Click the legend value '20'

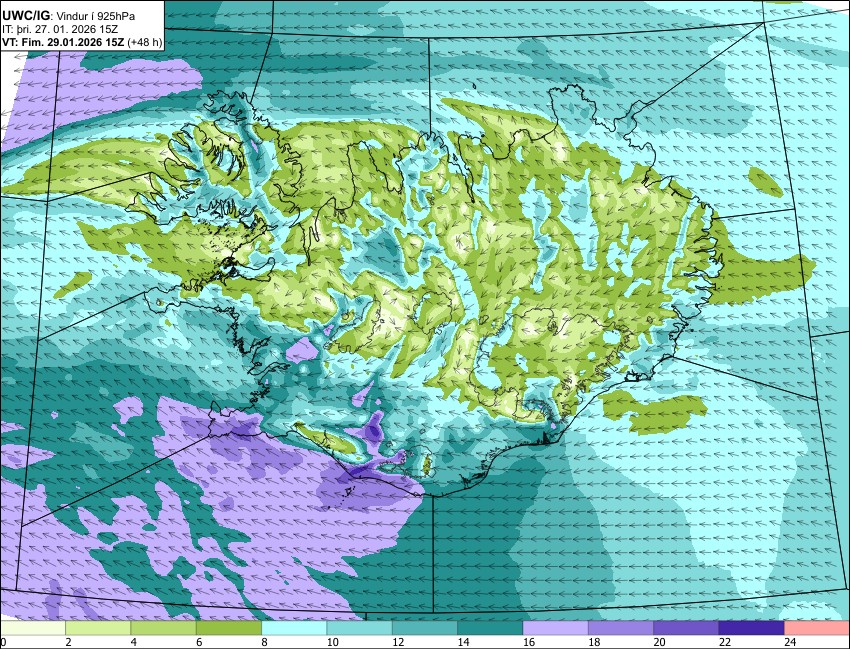coord(659,642)
